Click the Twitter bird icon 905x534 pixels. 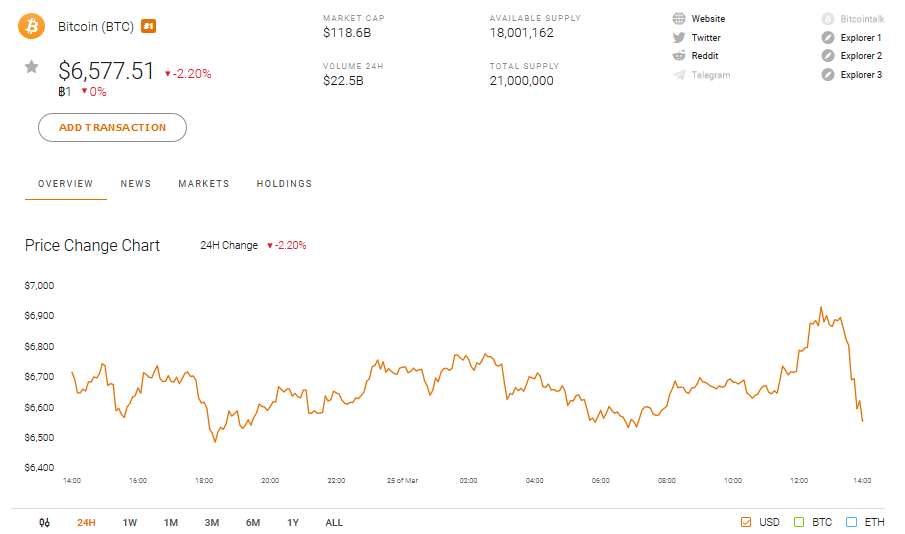[679, 38]
